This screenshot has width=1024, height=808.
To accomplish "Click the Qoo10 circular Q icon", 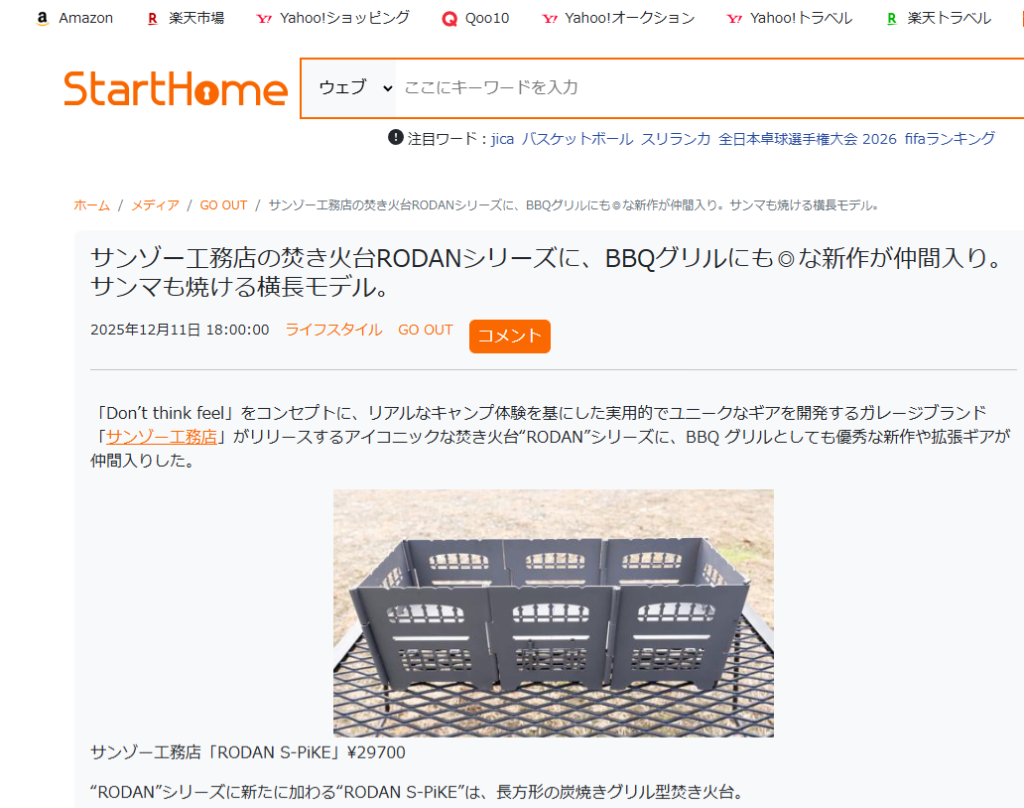I will click(449, 19).
